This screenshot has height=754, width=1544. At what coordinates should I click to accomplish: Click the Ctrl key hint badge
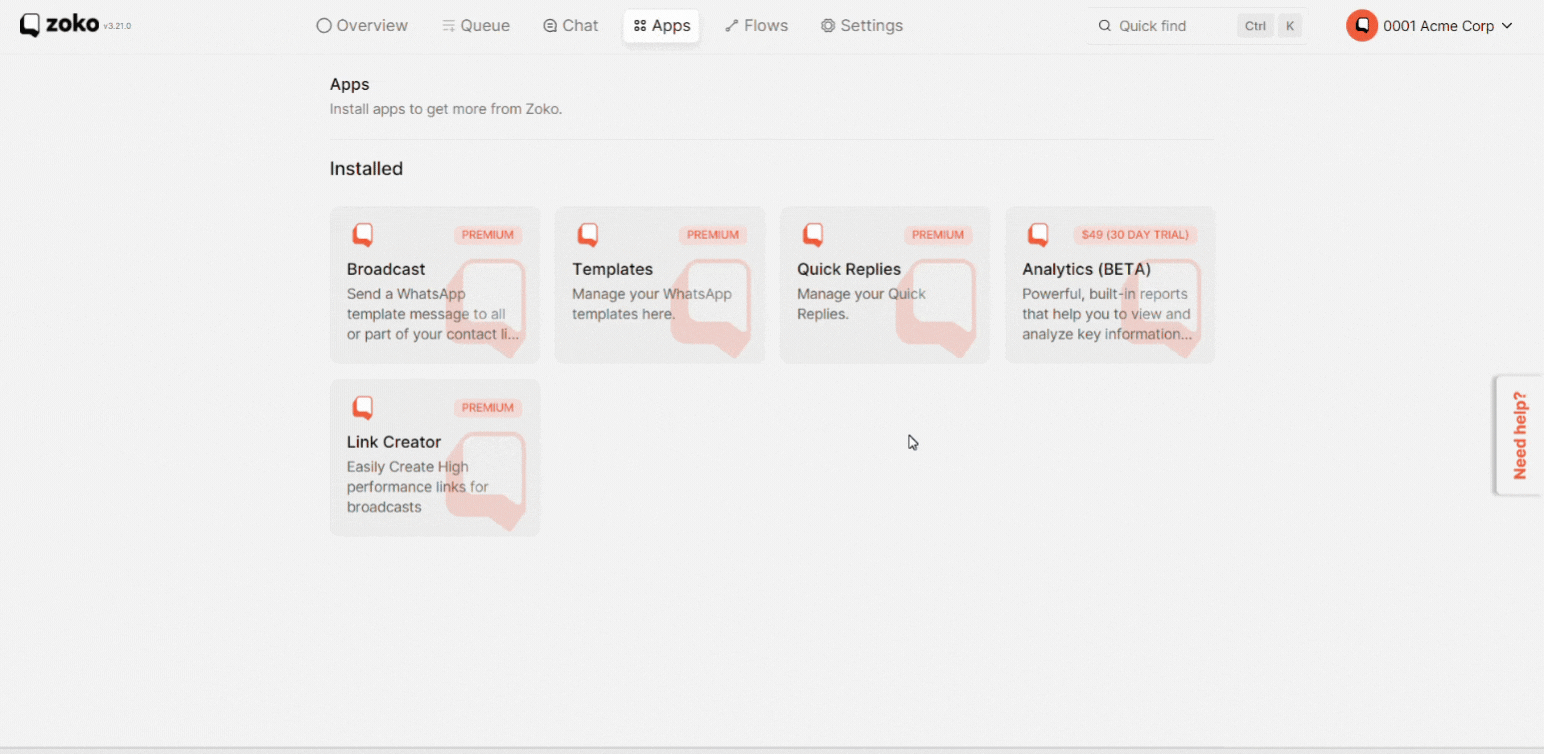(x=1255, y=26)
